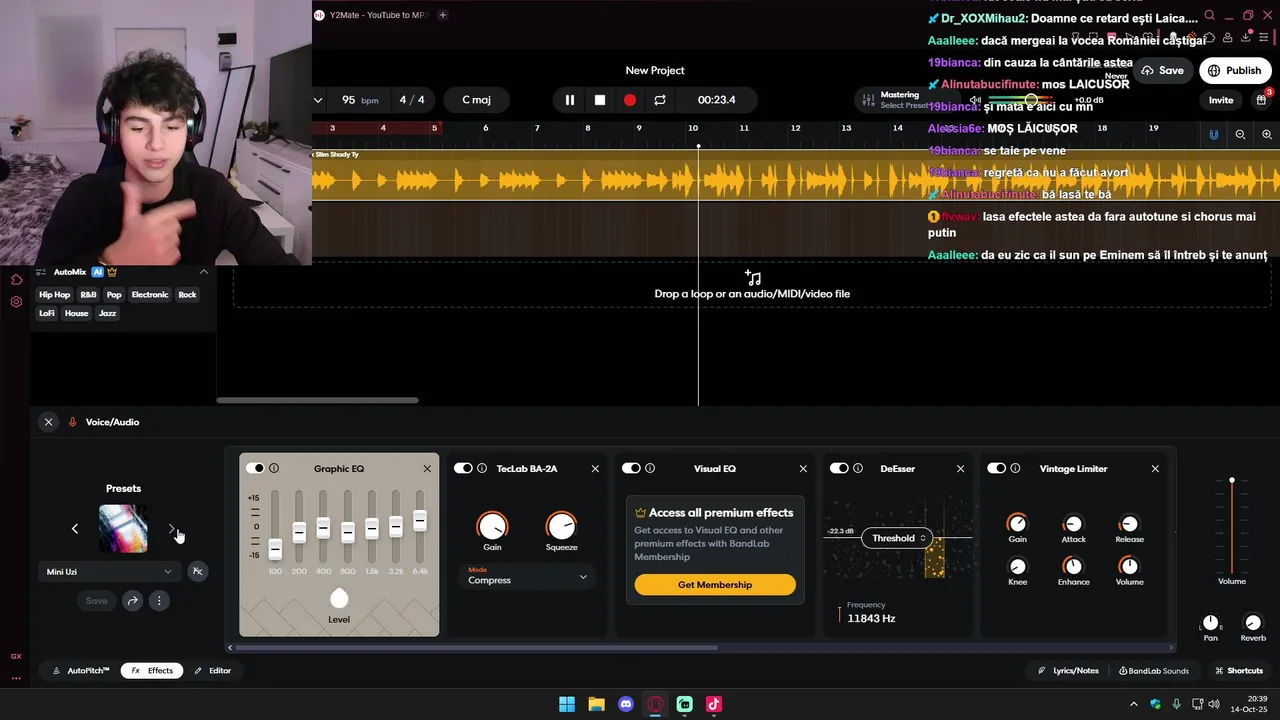Viewport: 1280px width, 720px height.
Task: Click the Save project button
Action: [1162, 71]
